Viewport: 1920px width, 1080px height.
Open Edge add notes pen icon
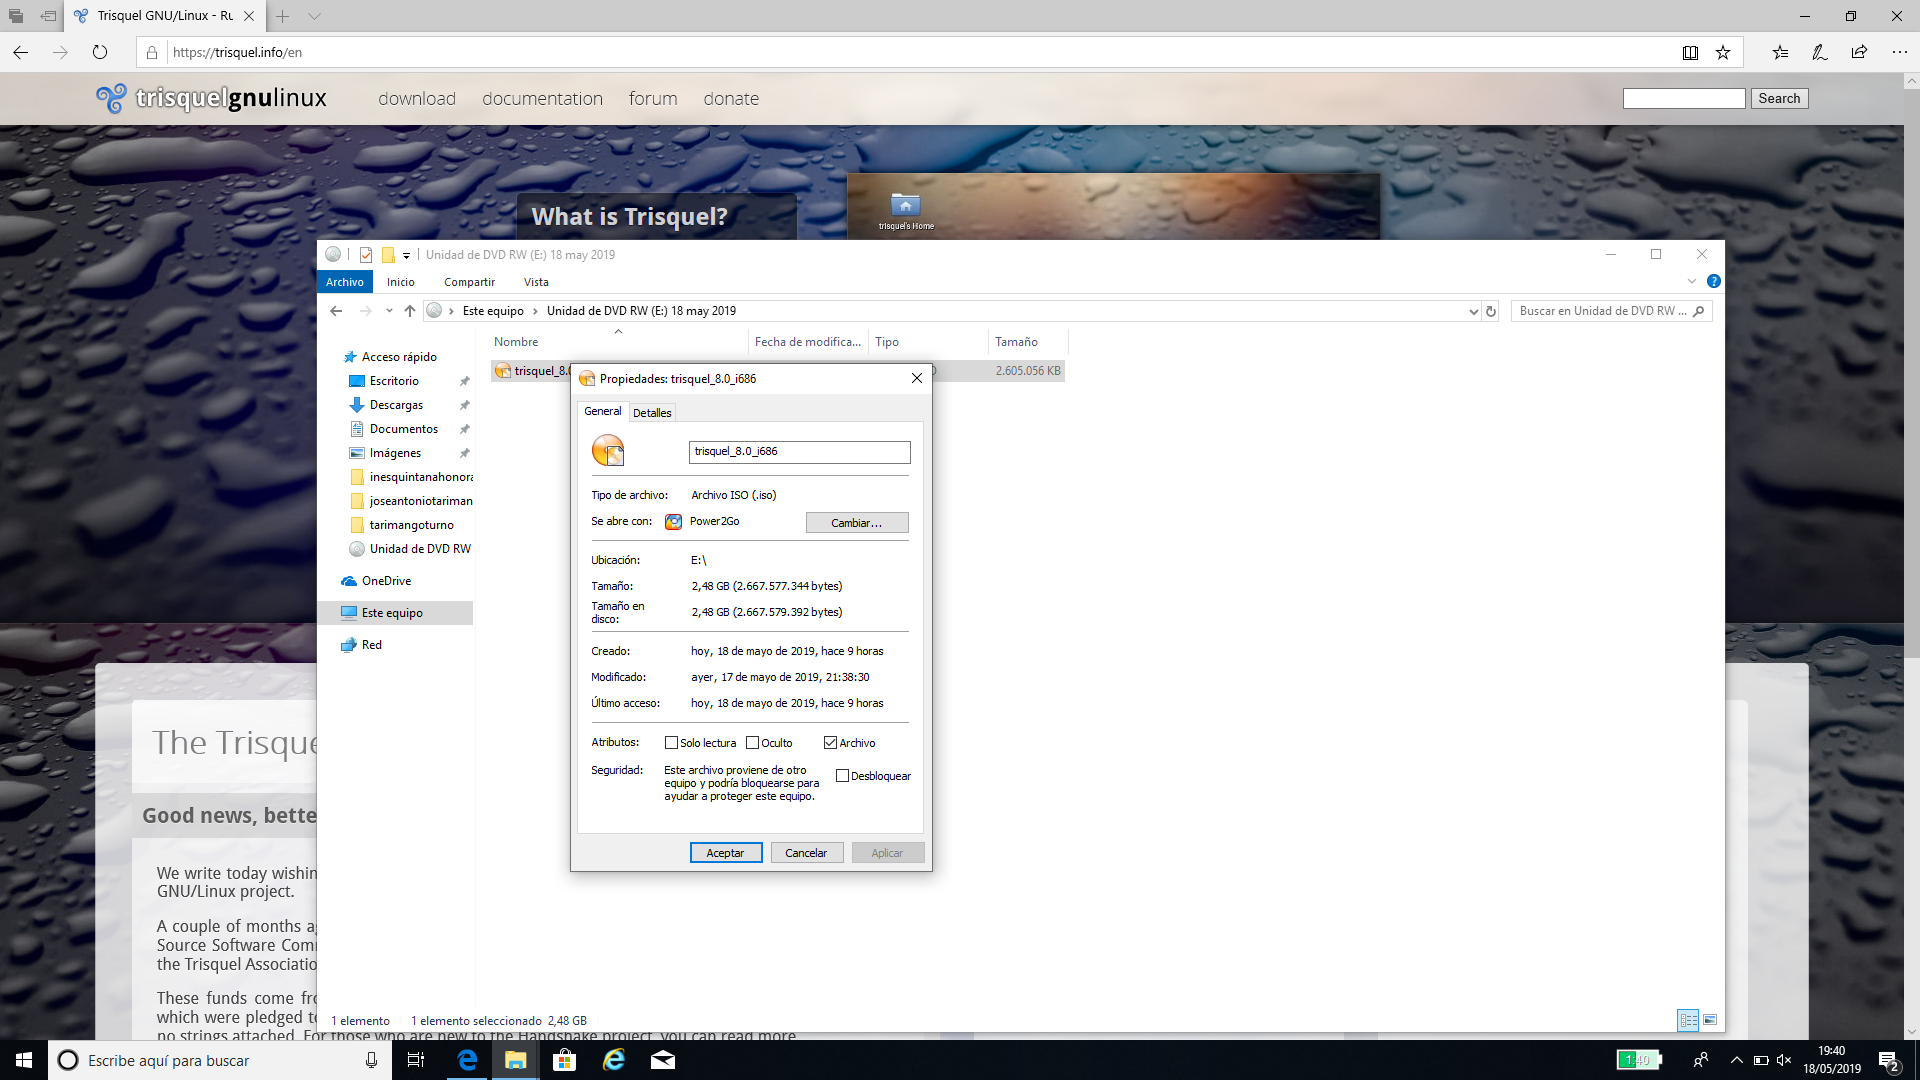(1820, 52)
